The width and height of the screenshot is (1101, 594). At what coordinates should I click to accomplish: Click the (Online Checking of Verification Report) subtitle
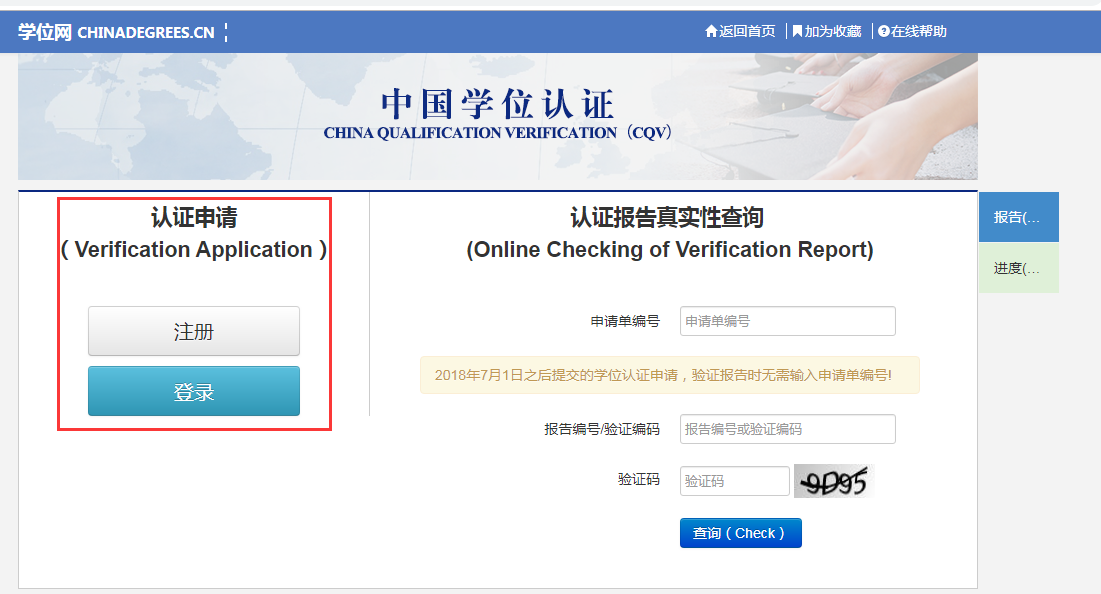coord(670,249)
